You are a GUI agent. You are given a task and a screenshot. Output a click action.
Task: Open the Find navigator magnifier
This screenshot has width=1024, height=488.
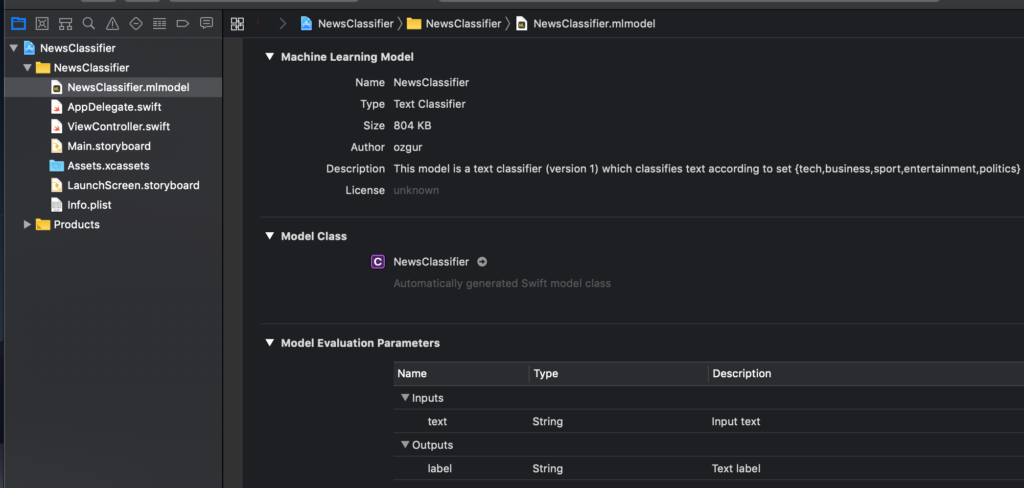point(89,24)
